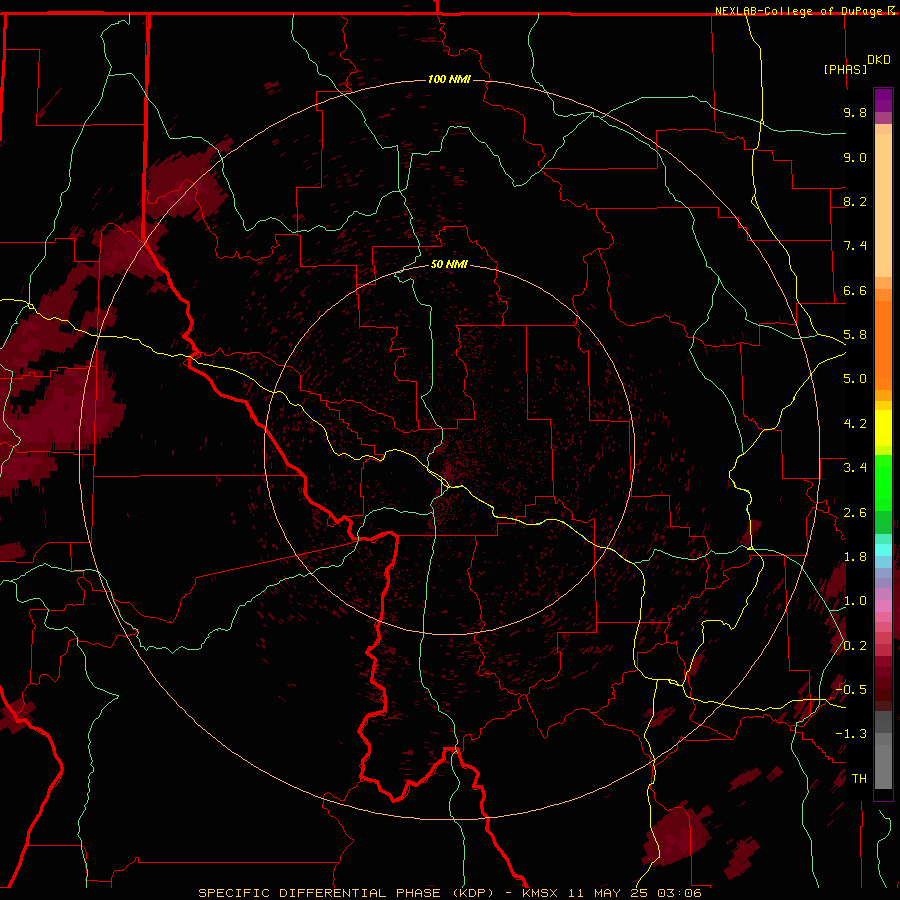Click the -0.5 legend value
This screenshot has height=900, width=900.
[x=851, y=690]
